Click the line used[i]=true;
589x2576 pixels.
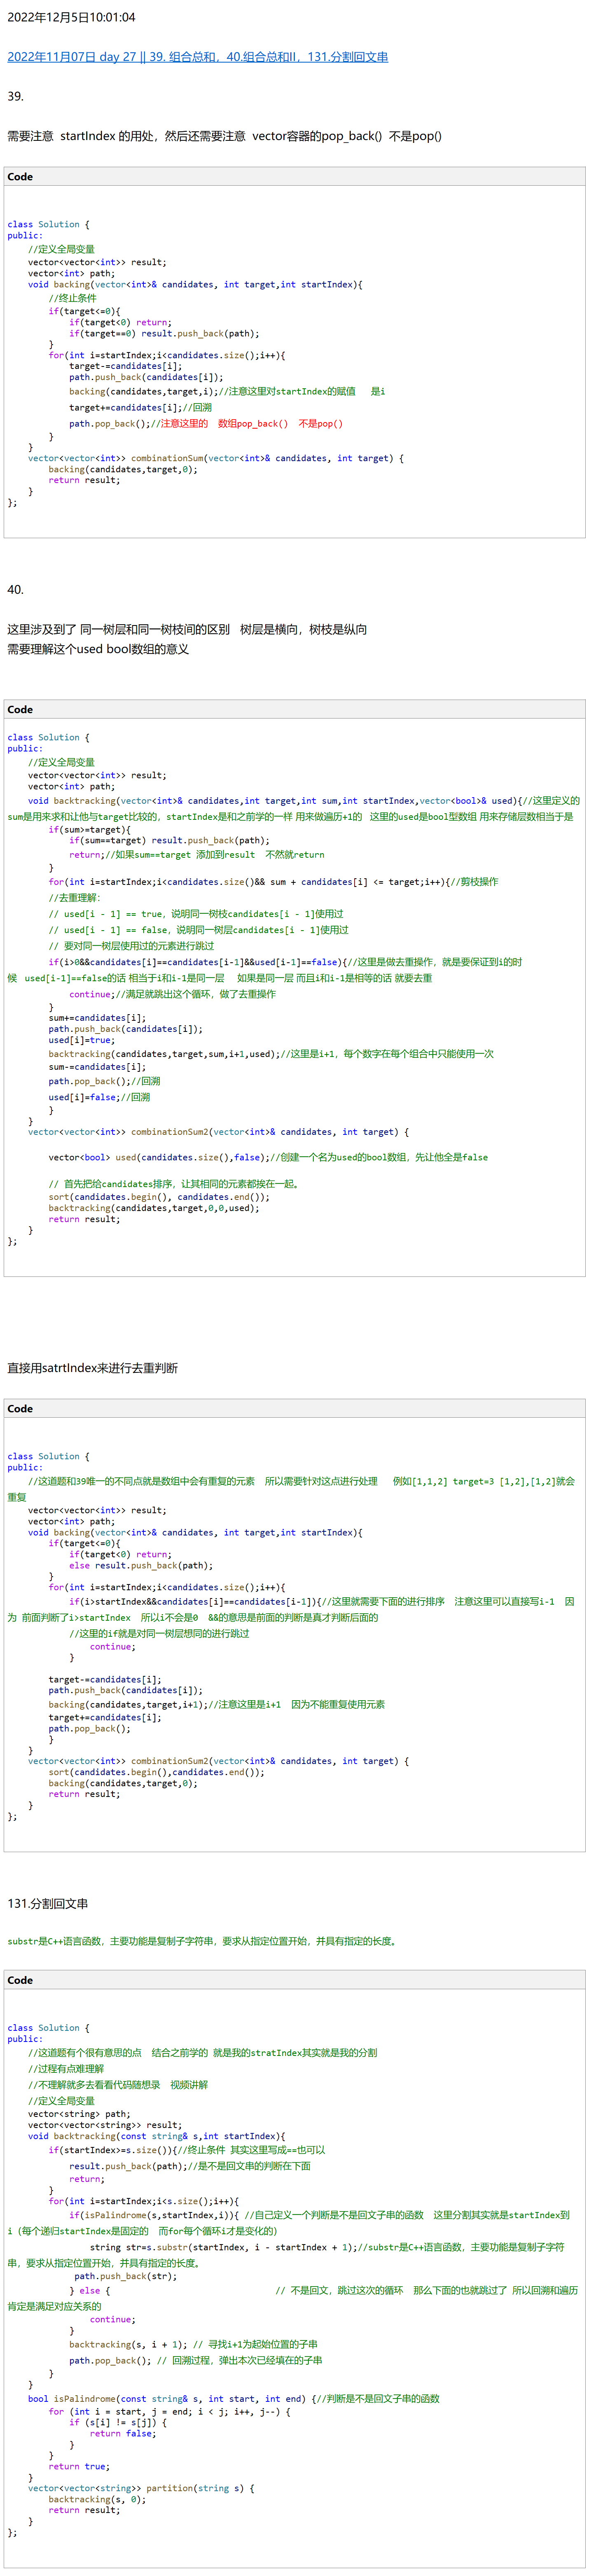(x=81, y=1040)
